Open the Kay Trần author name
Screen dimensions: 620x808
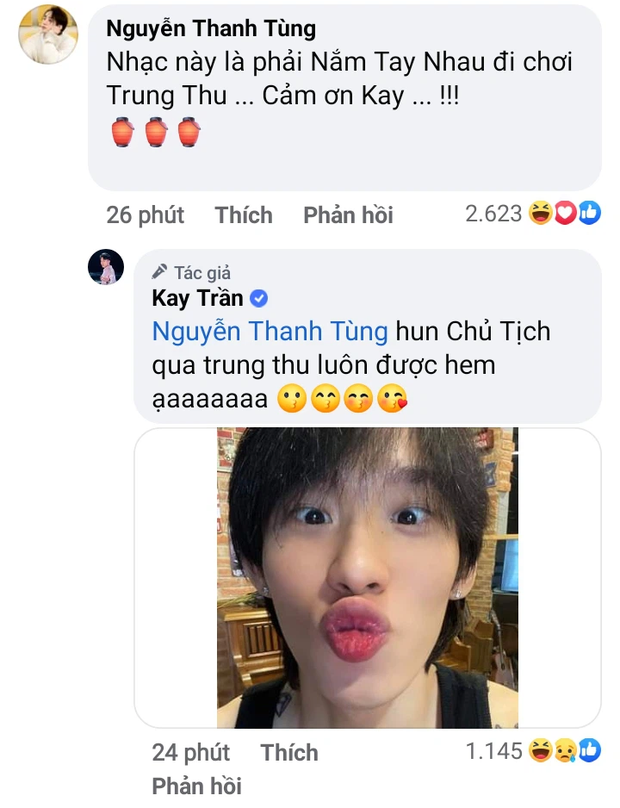(x=197, y=298)
